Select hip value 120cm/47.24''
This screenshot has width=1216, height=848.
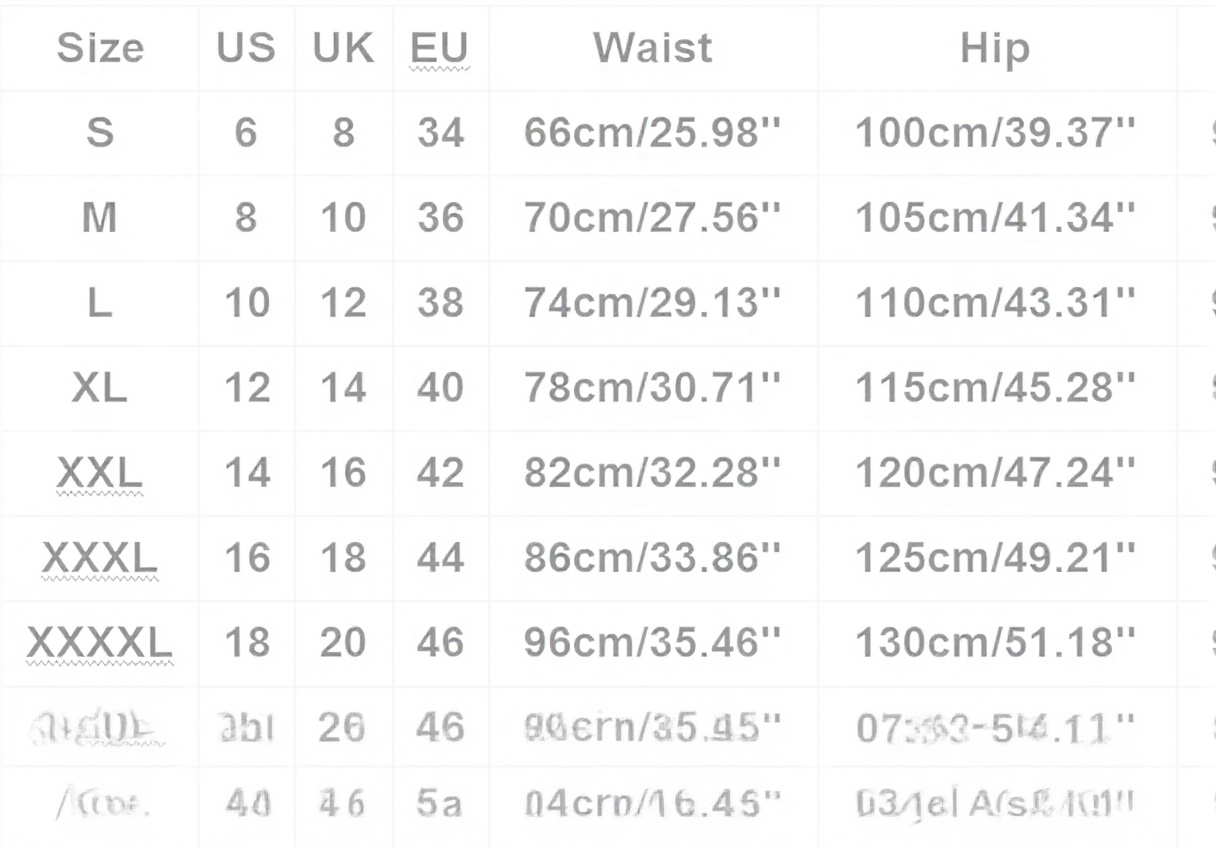click(x=996, y=472)
